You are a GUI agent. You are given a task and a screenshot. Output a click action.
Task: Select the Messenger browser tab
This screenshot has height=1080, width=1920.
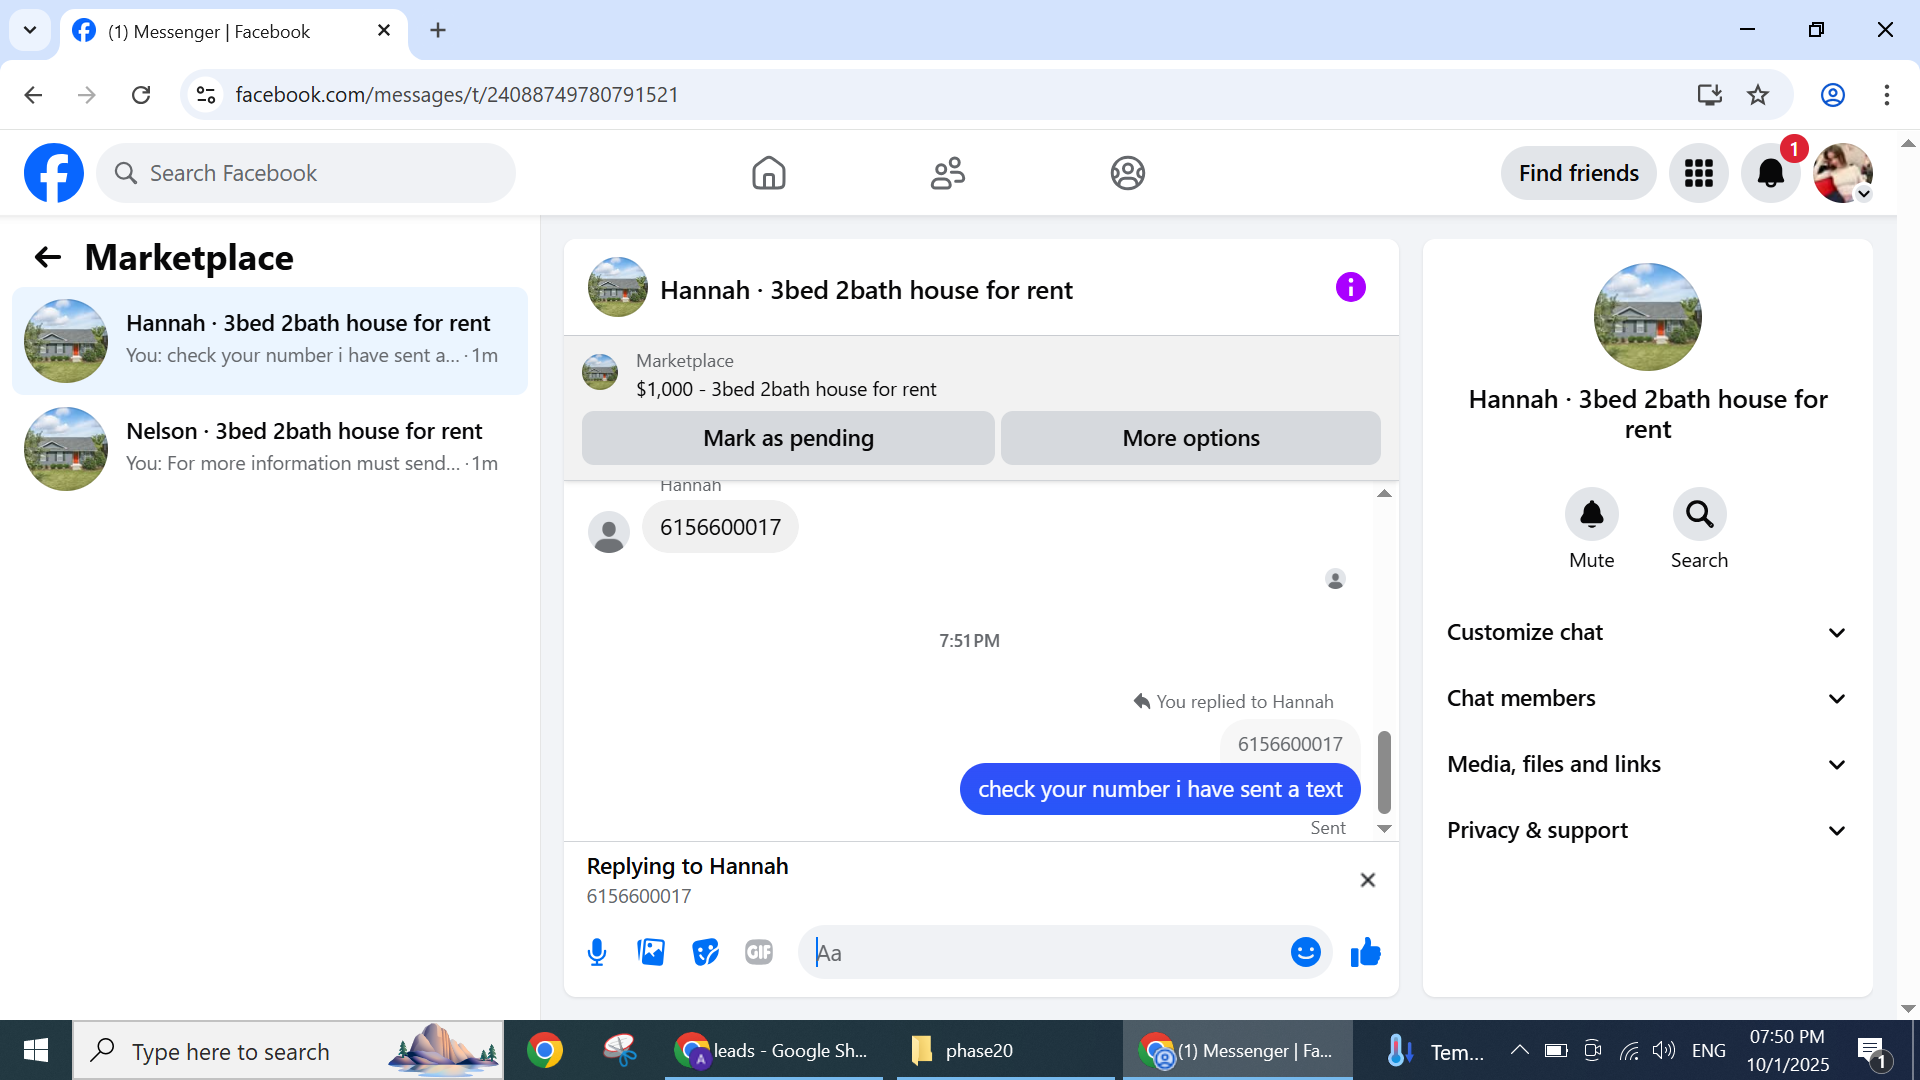[234, 32]
